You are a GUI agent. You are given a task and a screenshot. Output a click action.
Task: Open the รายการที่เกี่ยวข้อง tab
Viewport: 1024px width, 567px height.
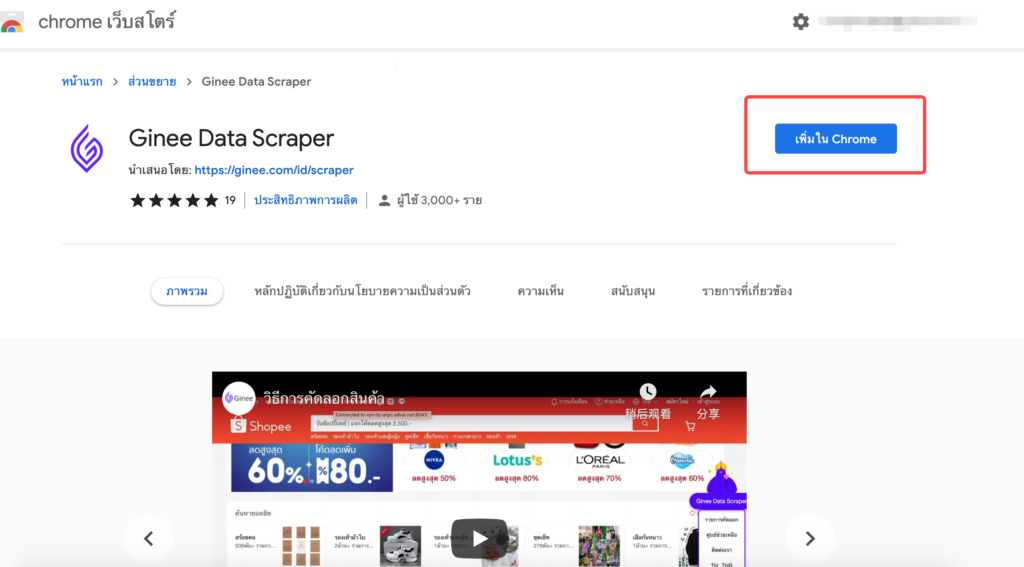(x=747, y=291)
